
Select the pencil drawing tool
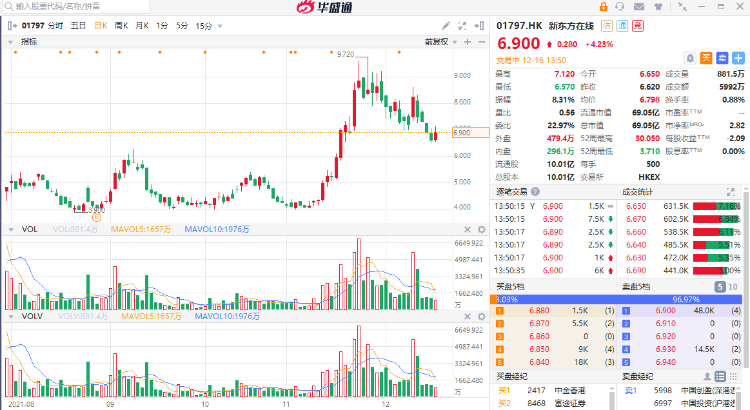[x=445, y=26]
